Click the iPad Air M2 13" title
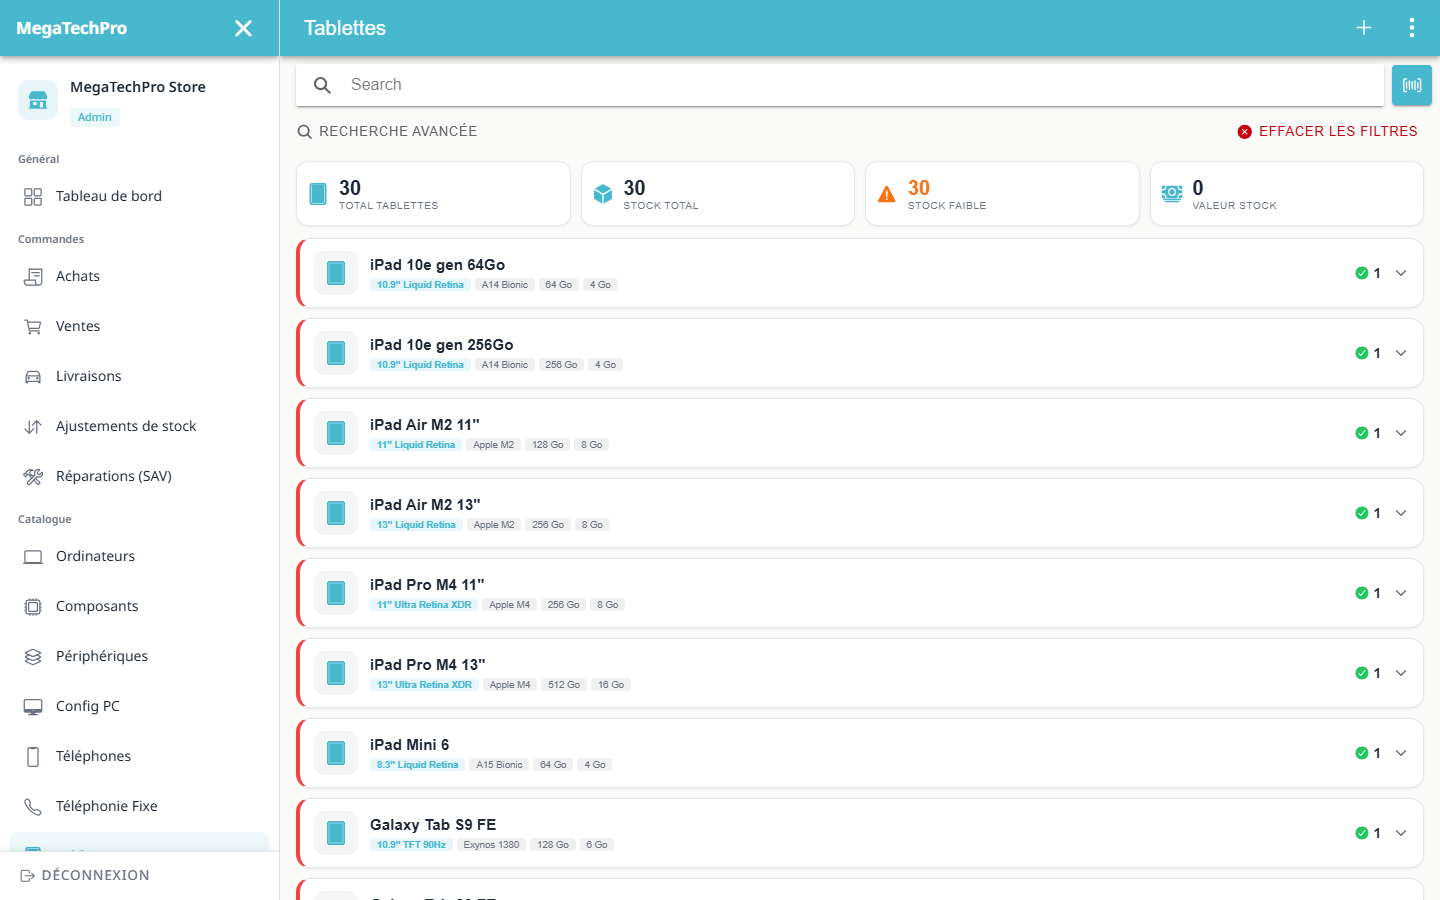1440x900 pixels. coord(425,505)
